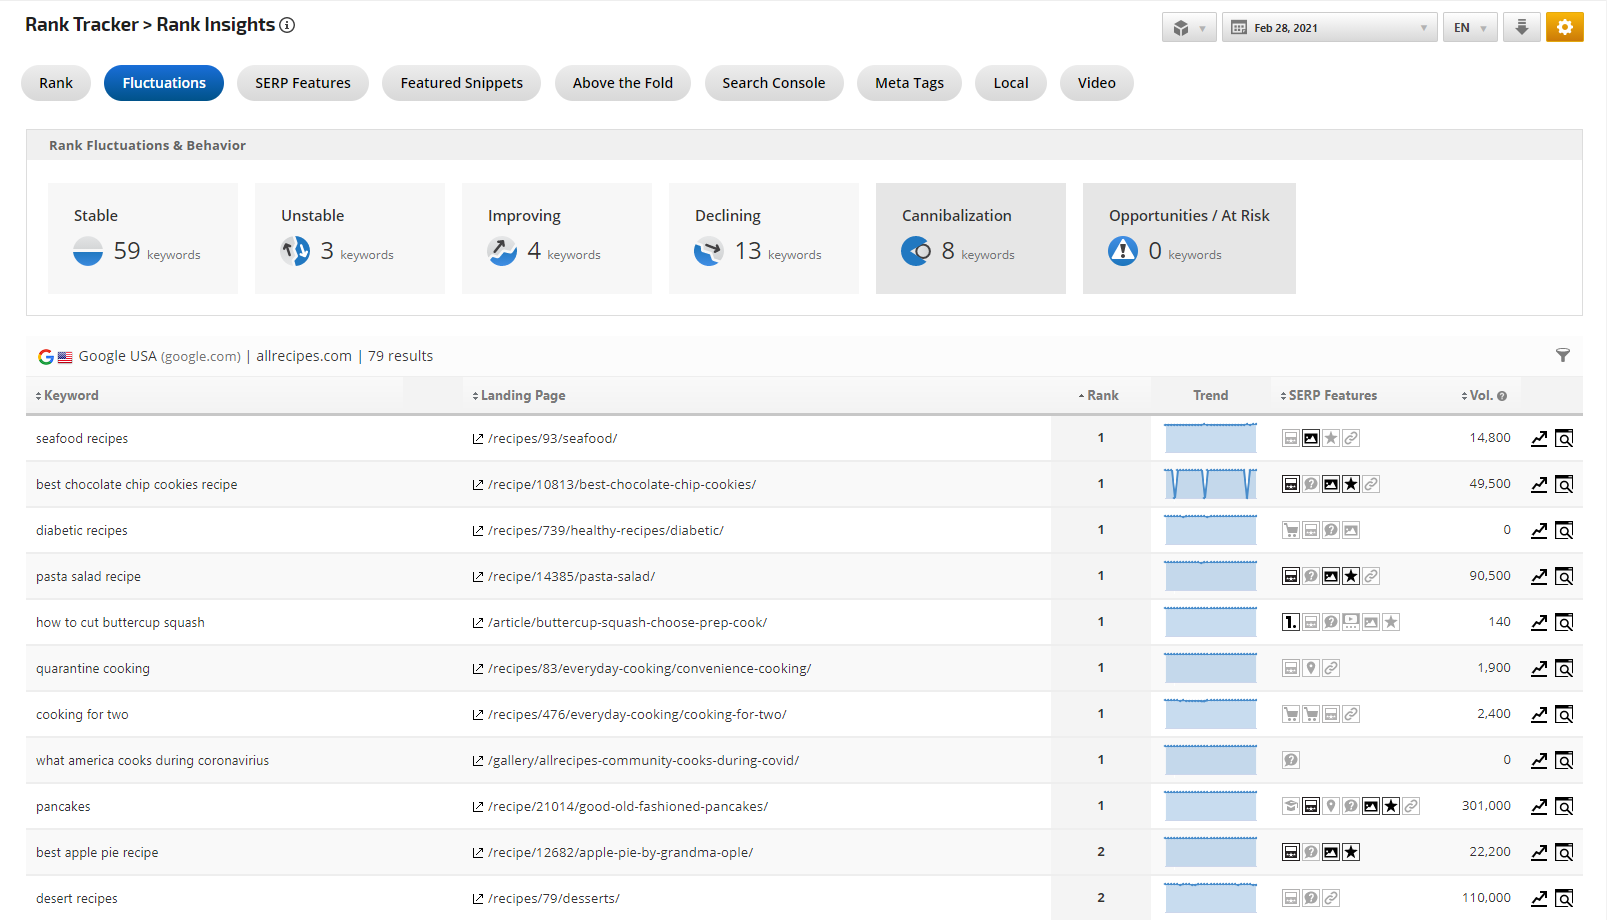Open the Feb 28, 2021 date dropdown

(x=1329, y=27)
